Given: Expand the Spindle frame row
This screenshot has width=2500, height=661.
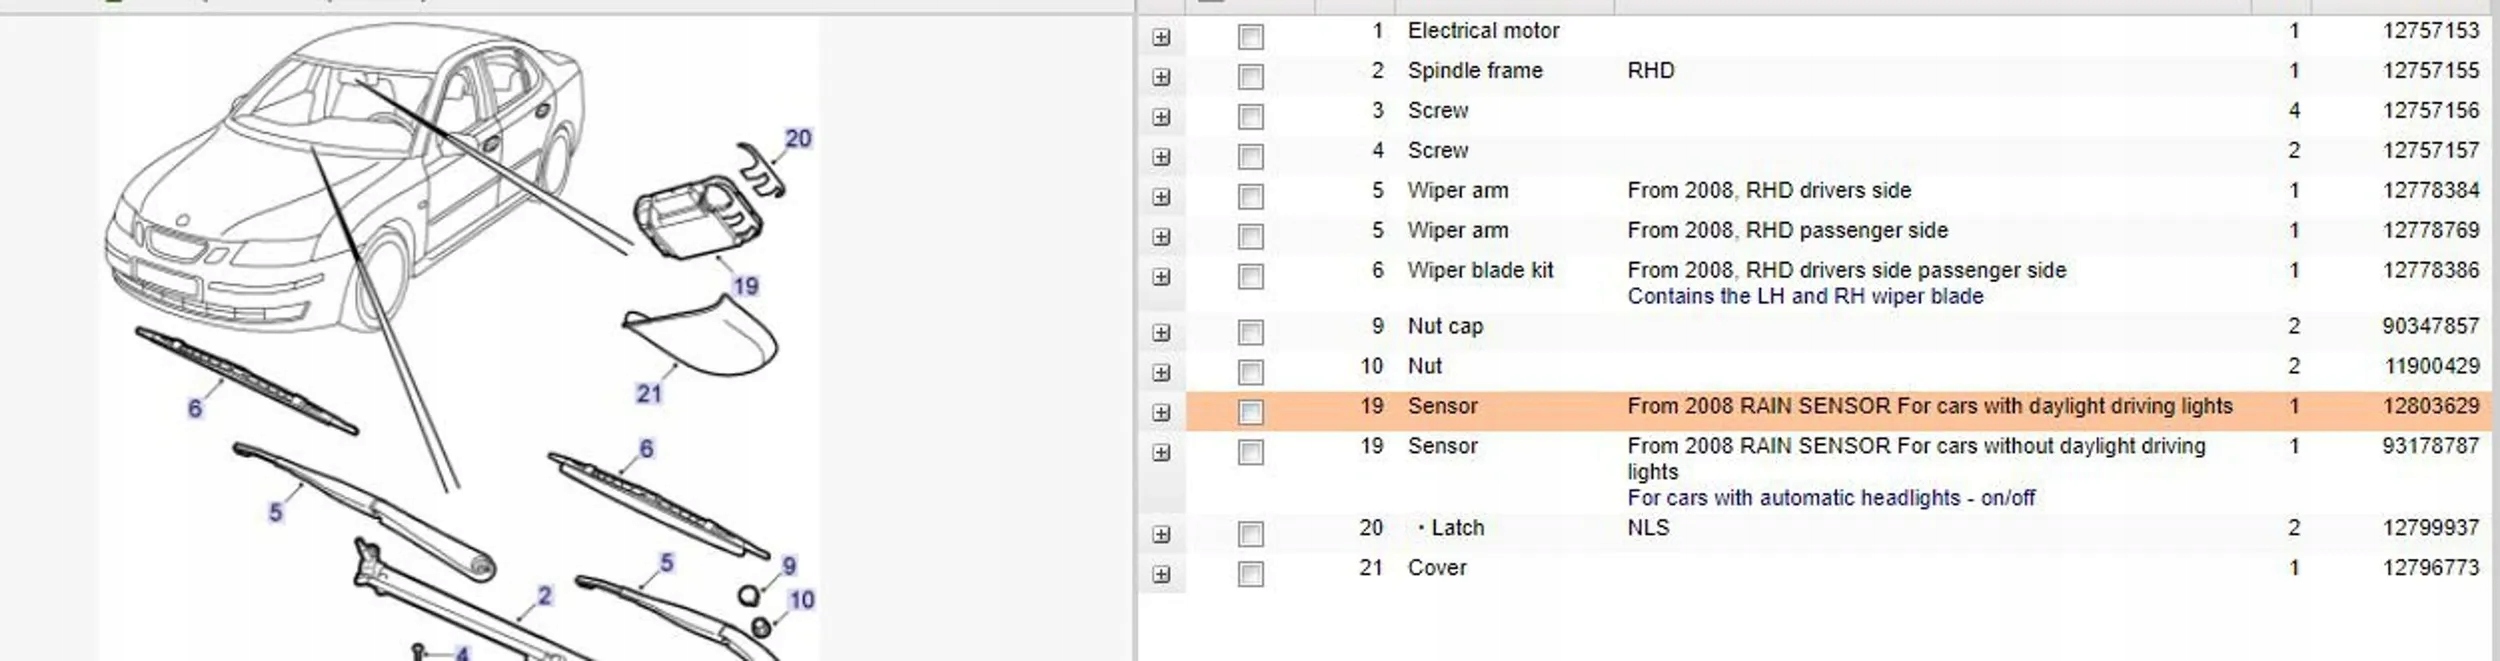Looking at the screenshot, I should point(1160,77).
